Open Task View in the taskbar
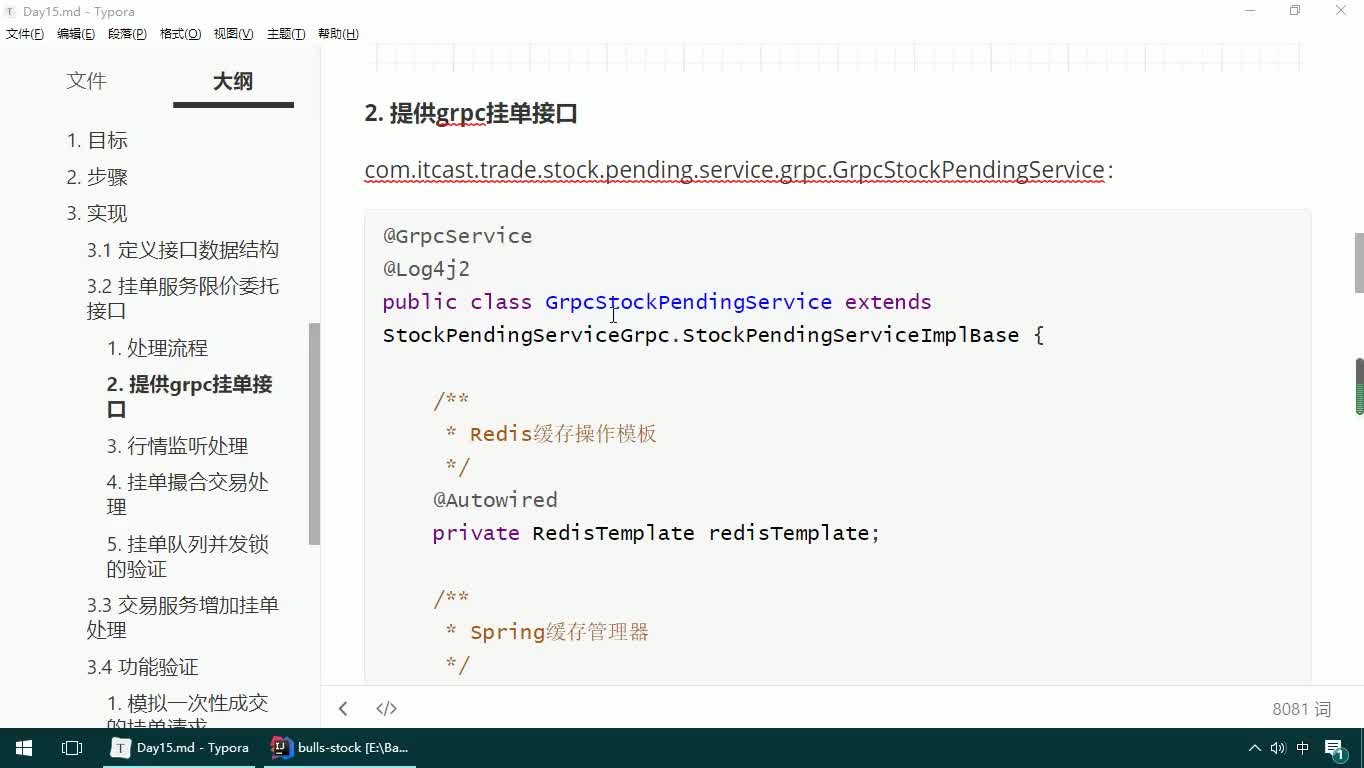This screenshot has height=768, width=1364. (x=72, y=748)
